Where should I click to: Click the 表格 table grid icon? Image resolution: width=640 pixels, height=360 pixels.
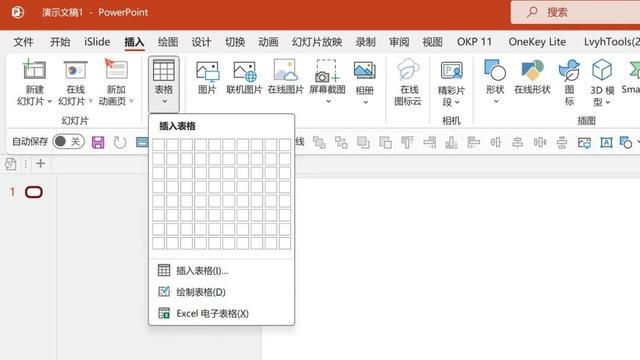click(x=164, y=70)
